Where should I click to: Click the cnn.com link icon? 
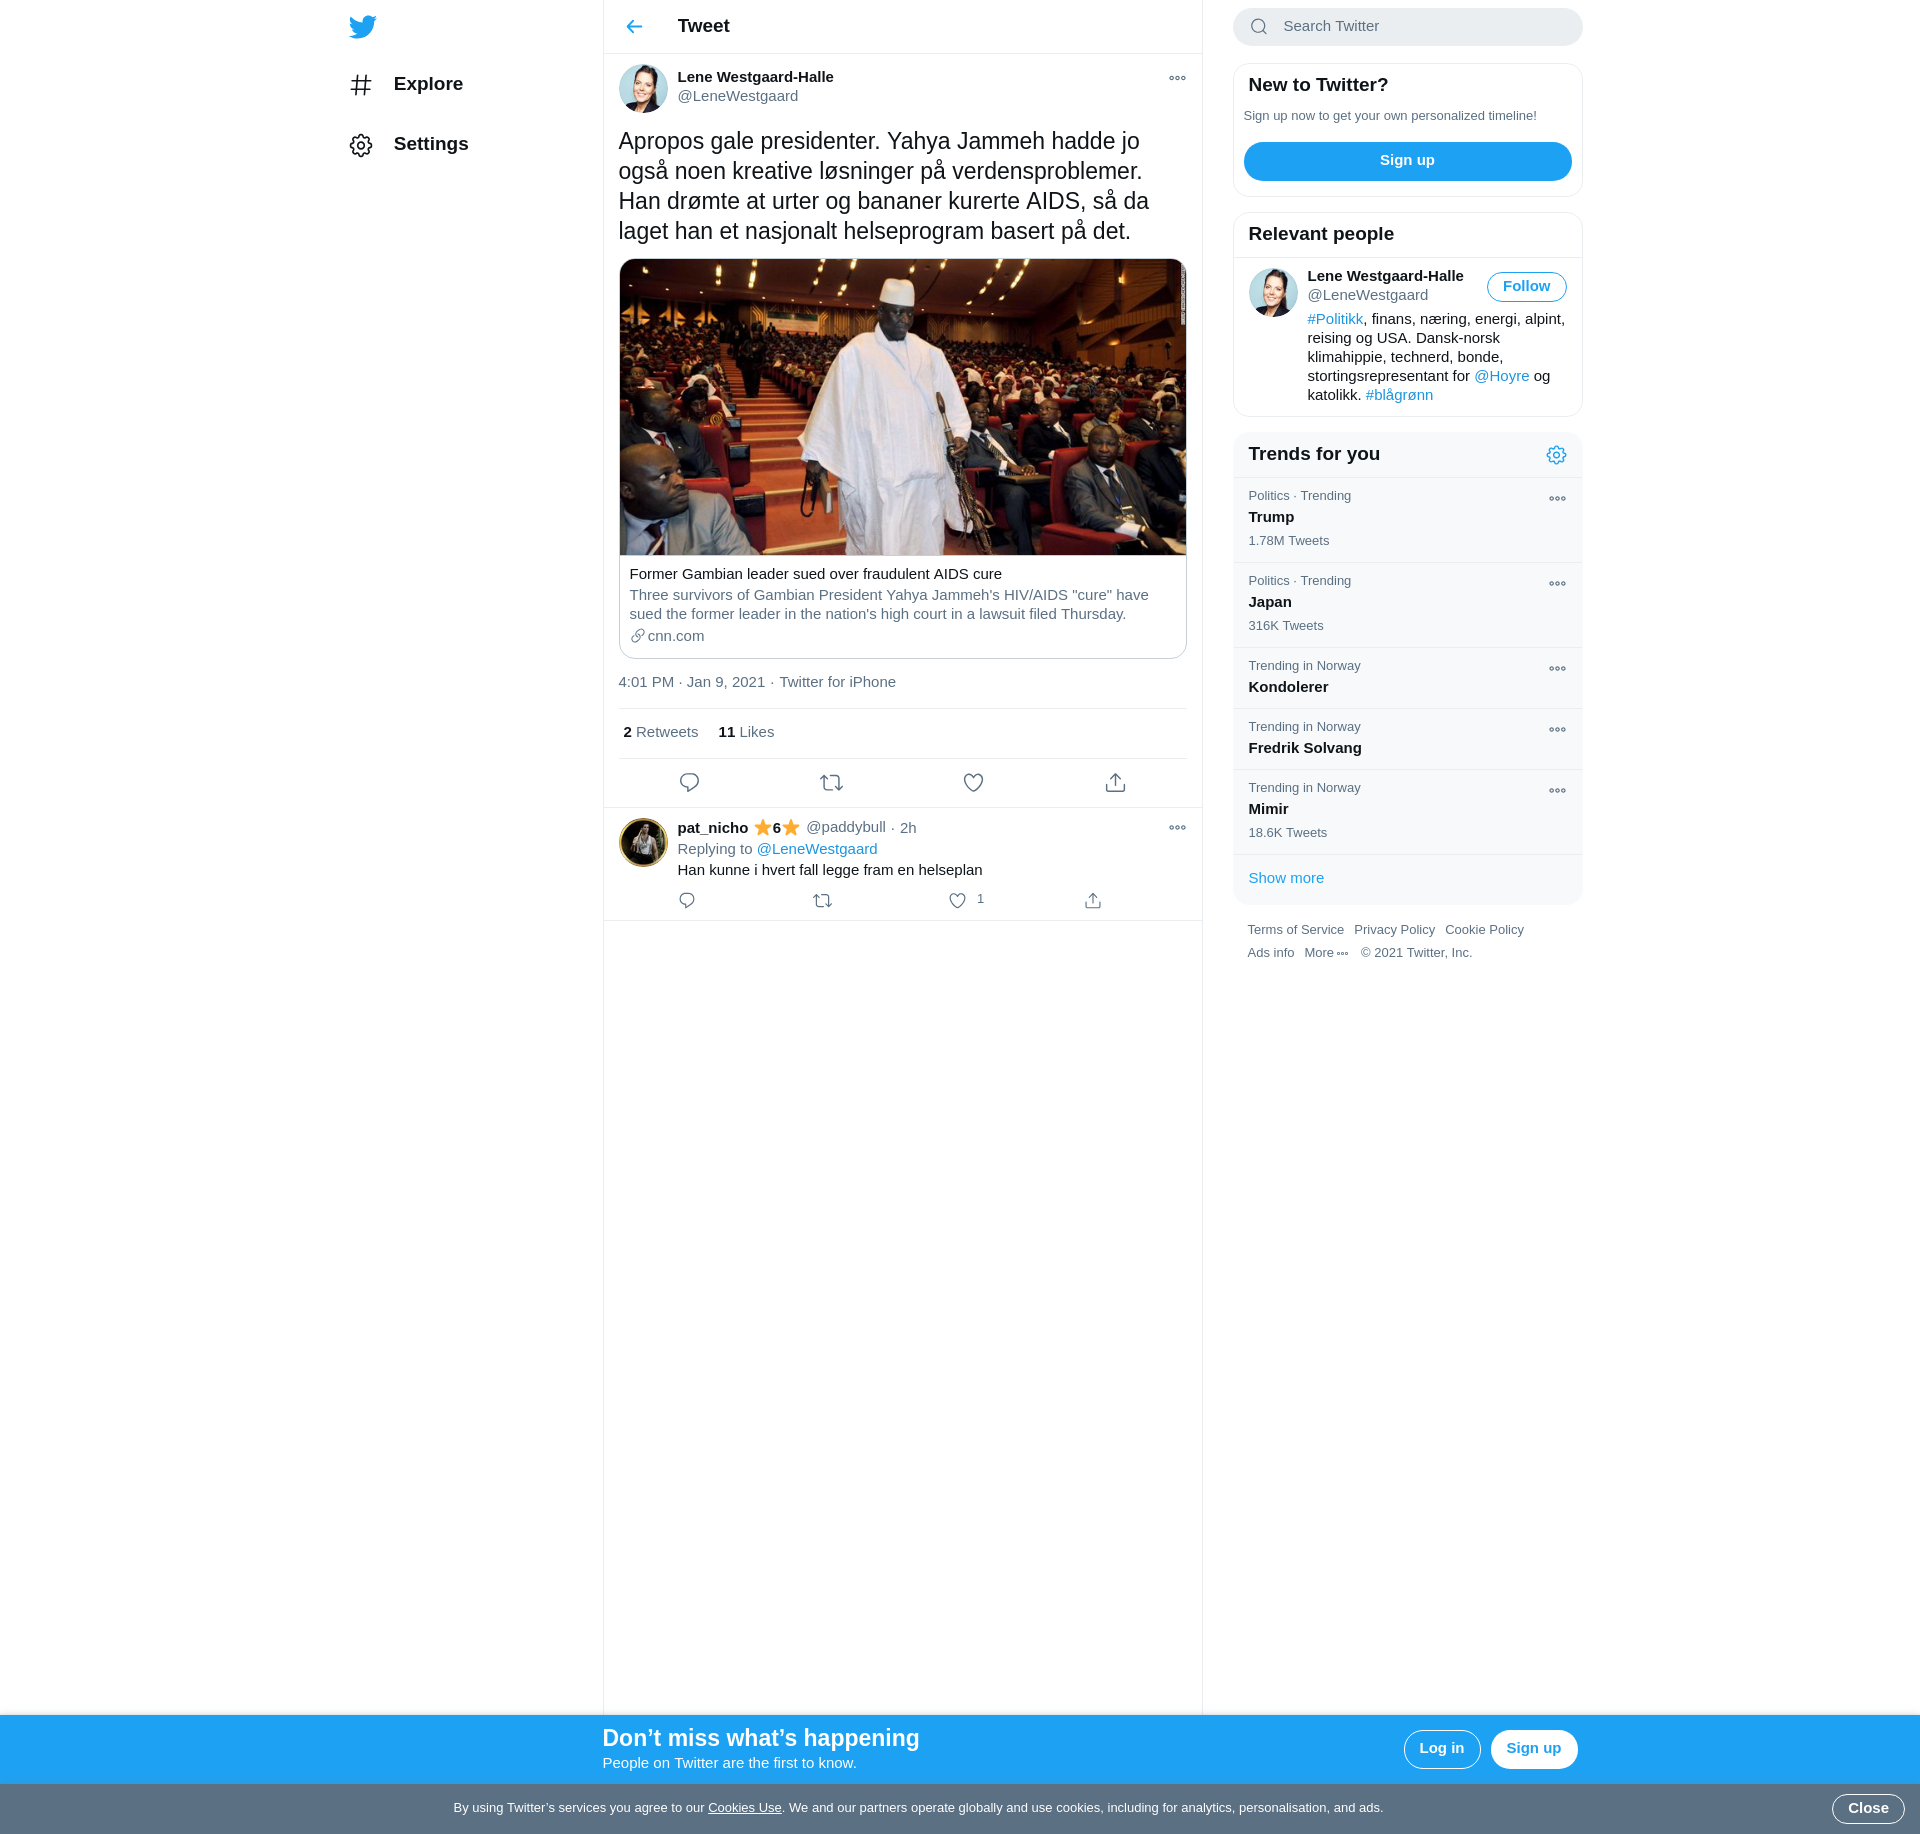tap(637, 636)
